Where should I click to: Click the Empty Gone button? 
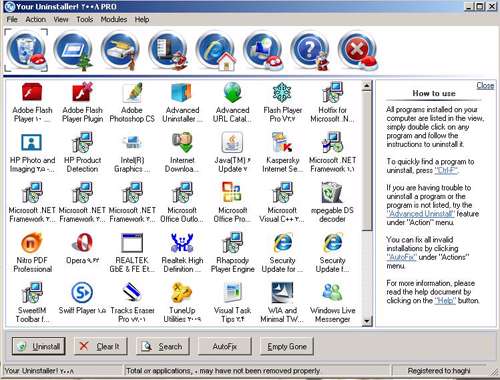pos(287,346)
